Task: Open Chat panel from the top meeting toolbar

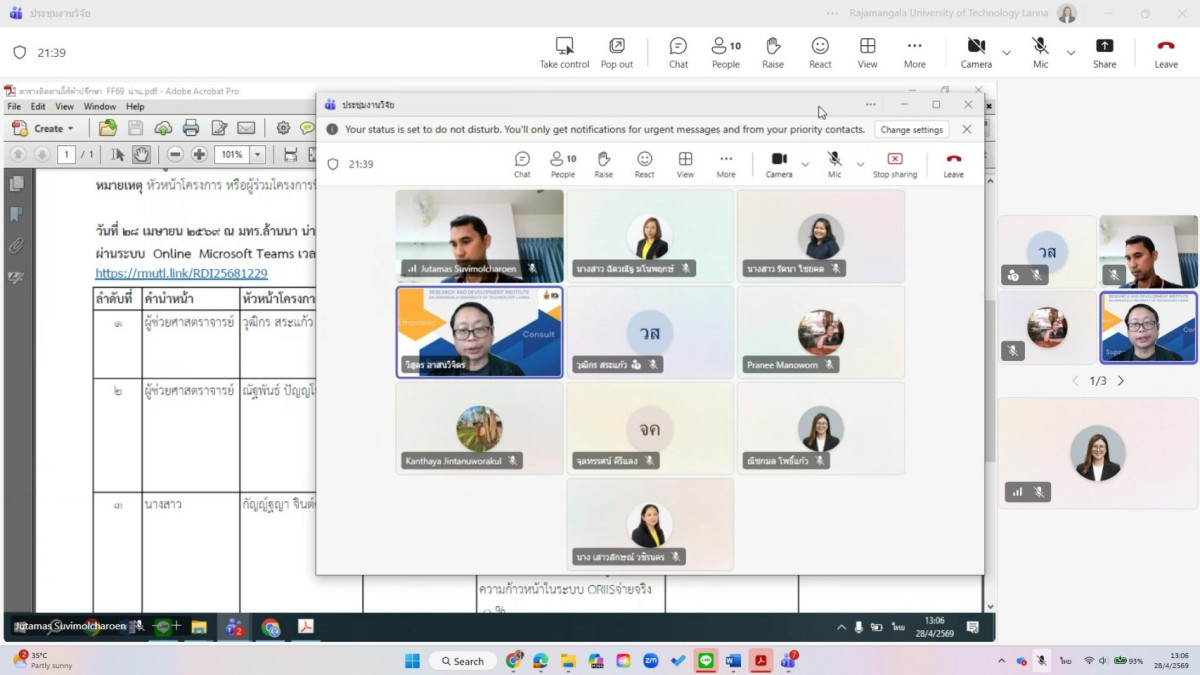Action: pyautogui.click(x=678, y=53)
